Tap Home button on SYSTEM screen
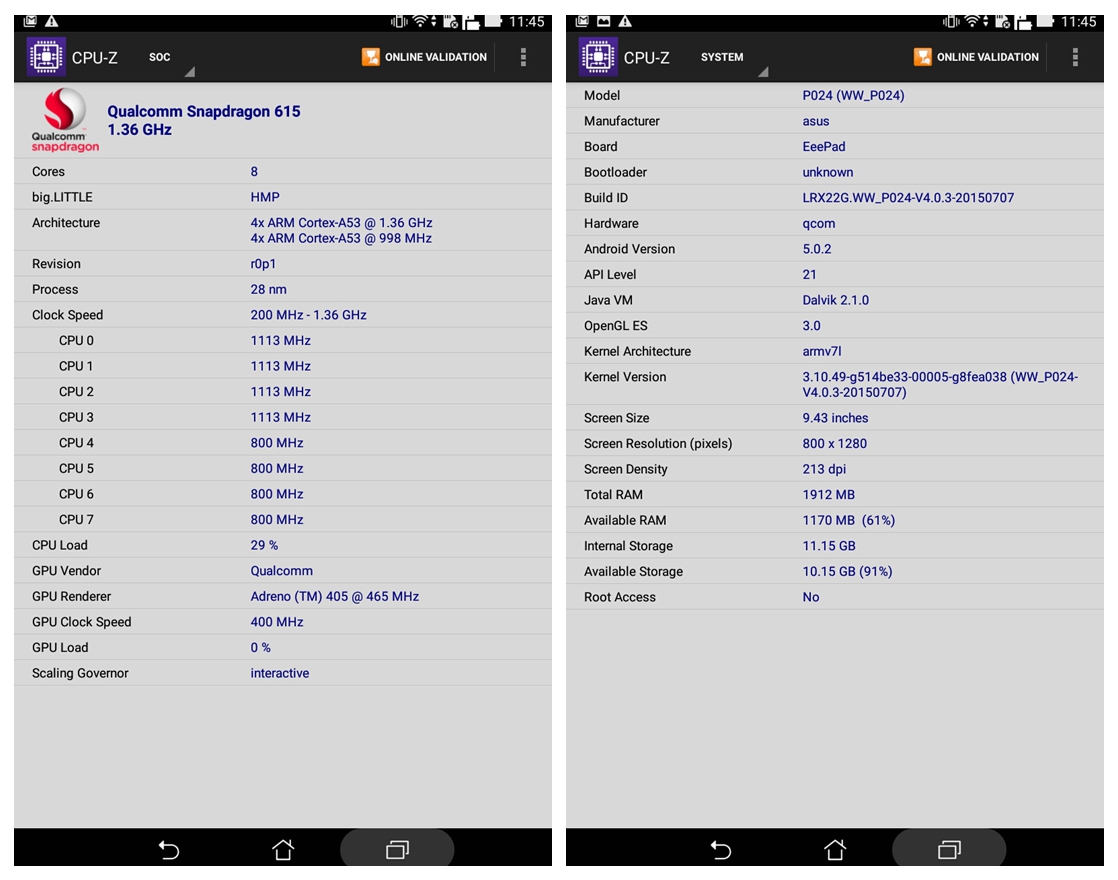1118x880 pixels. (x=835, y=849)
